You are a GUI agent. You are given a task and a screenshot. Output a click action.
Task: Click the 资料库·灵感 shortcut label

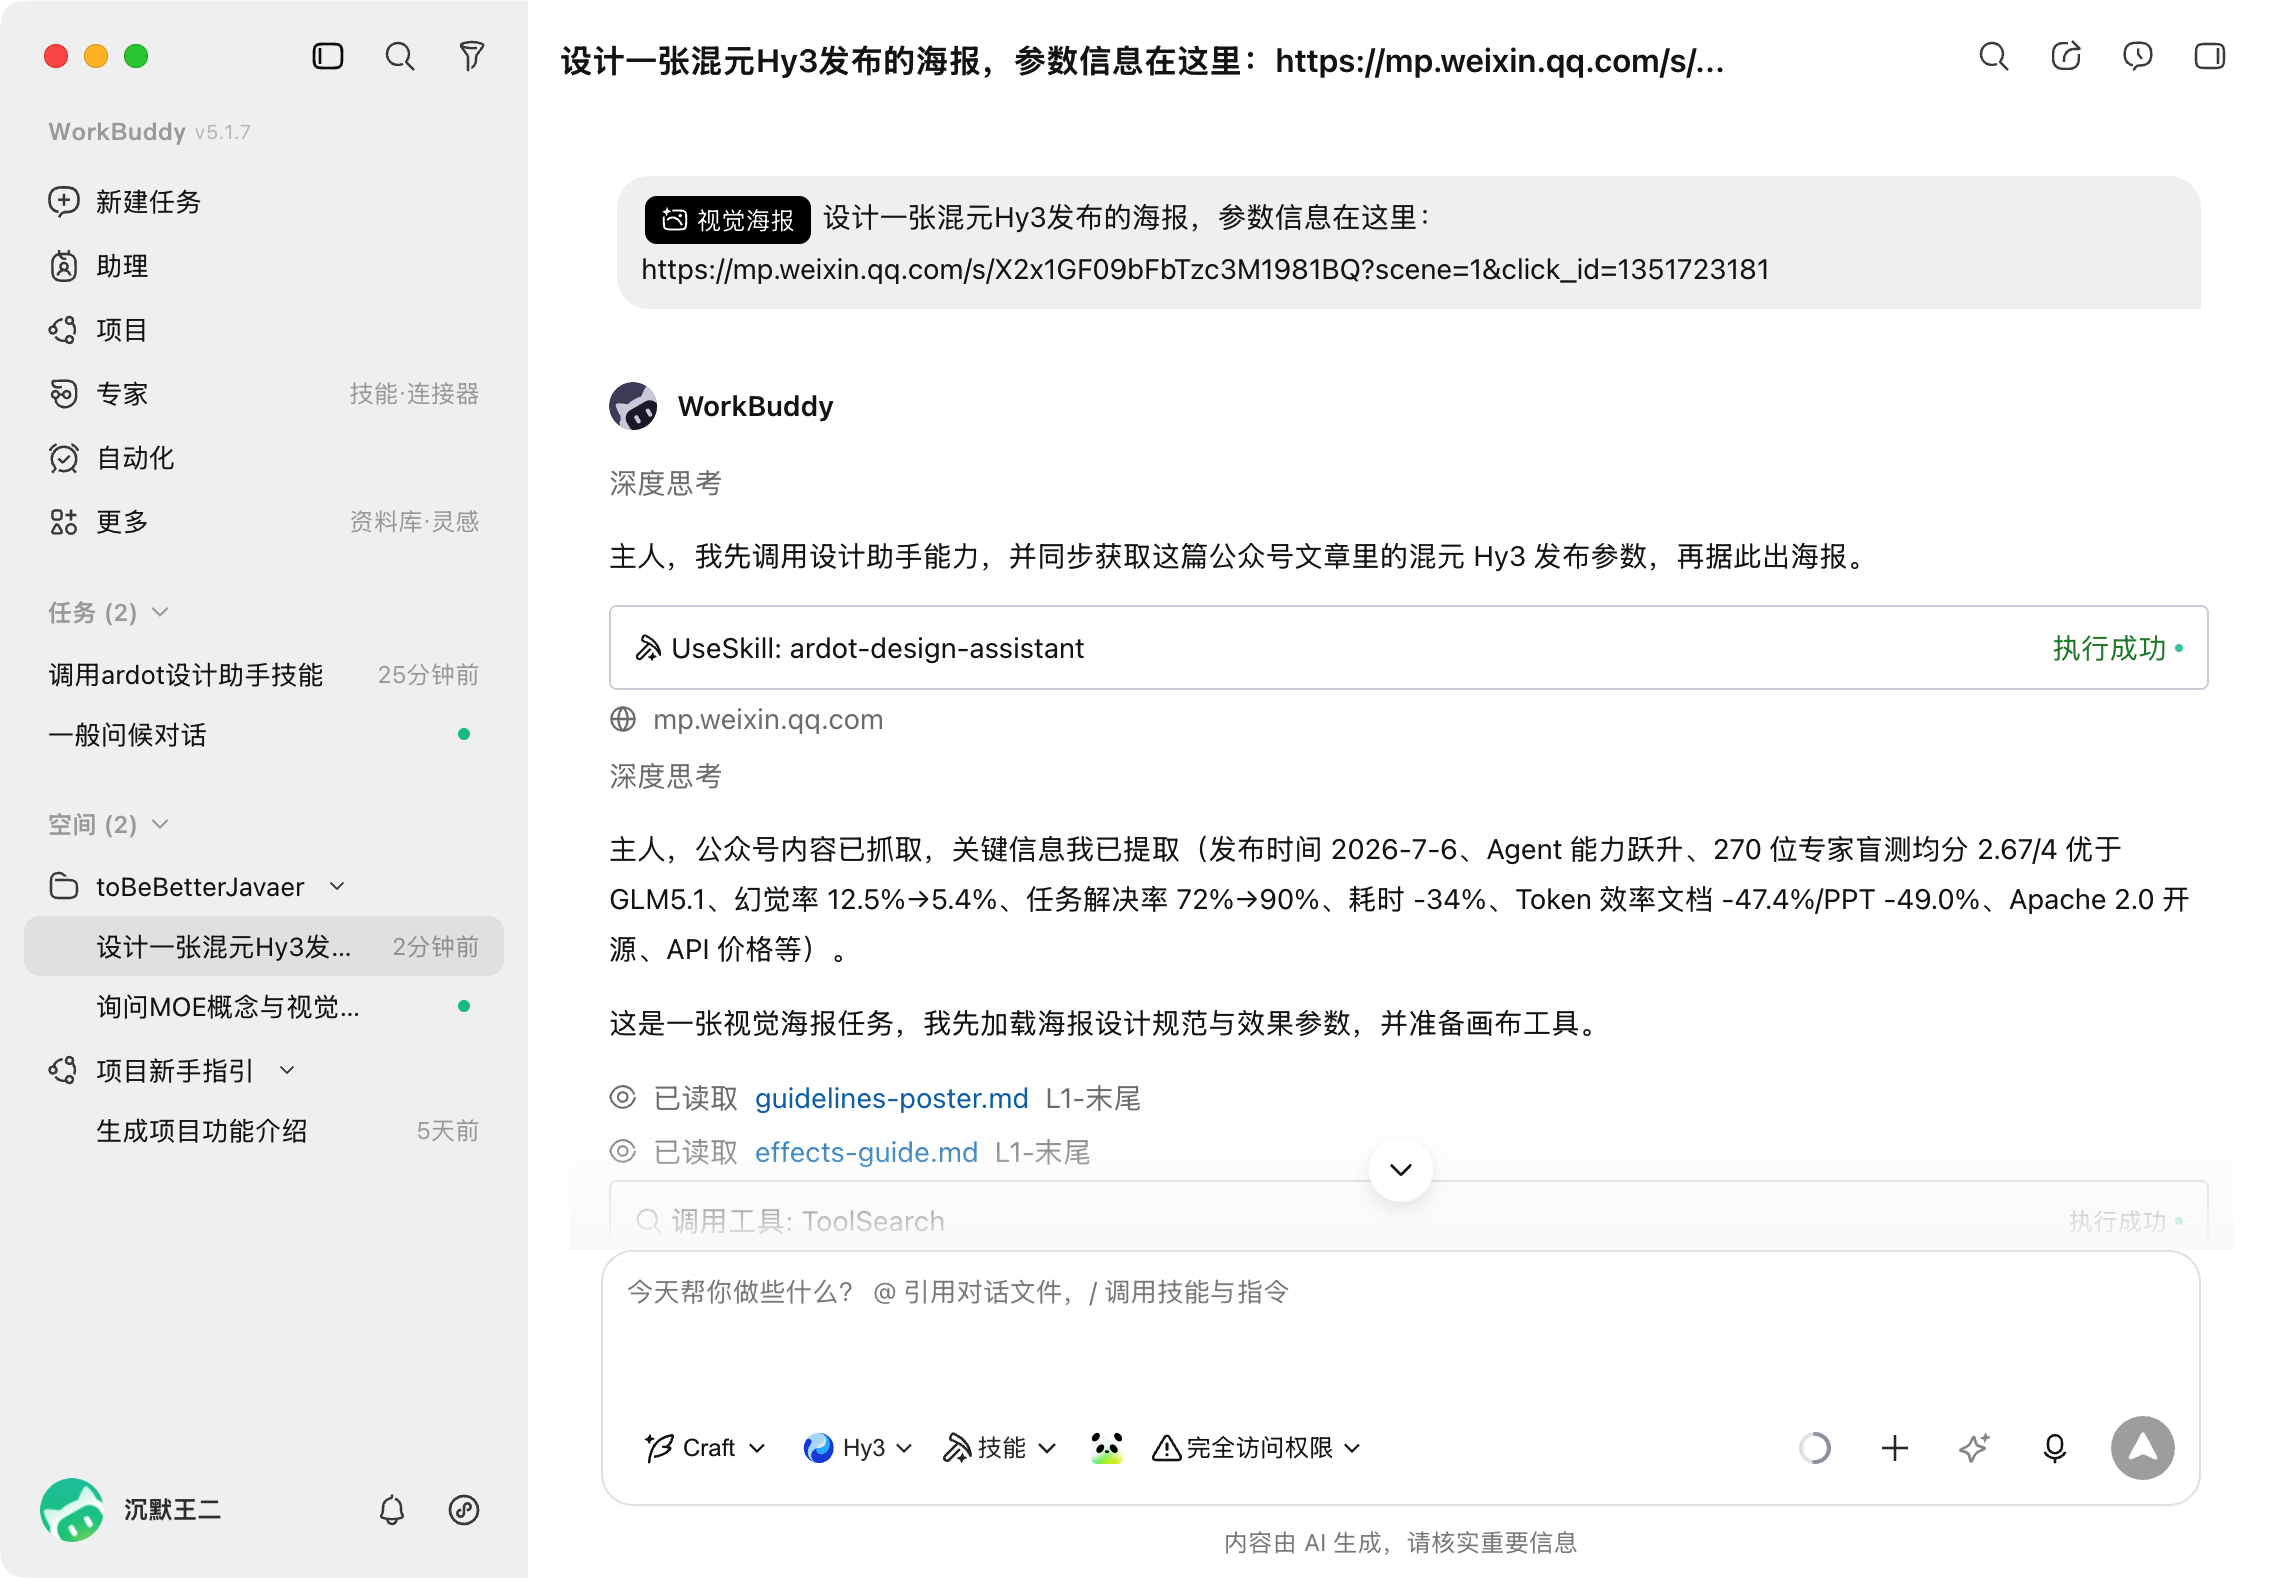(x=414, y=522)
